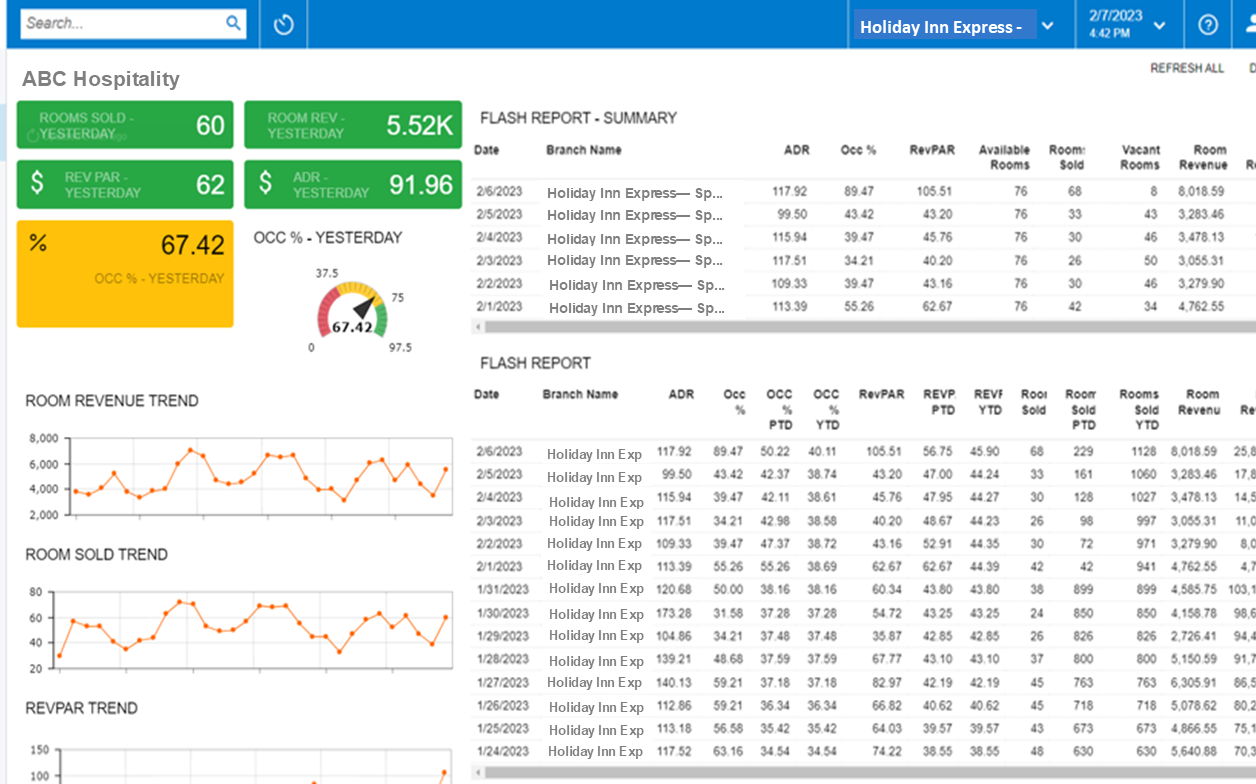Expand the Holiday Inn Express branch dropdown
This screenshot has height=784, width=1256.
tap(1047, 26)
